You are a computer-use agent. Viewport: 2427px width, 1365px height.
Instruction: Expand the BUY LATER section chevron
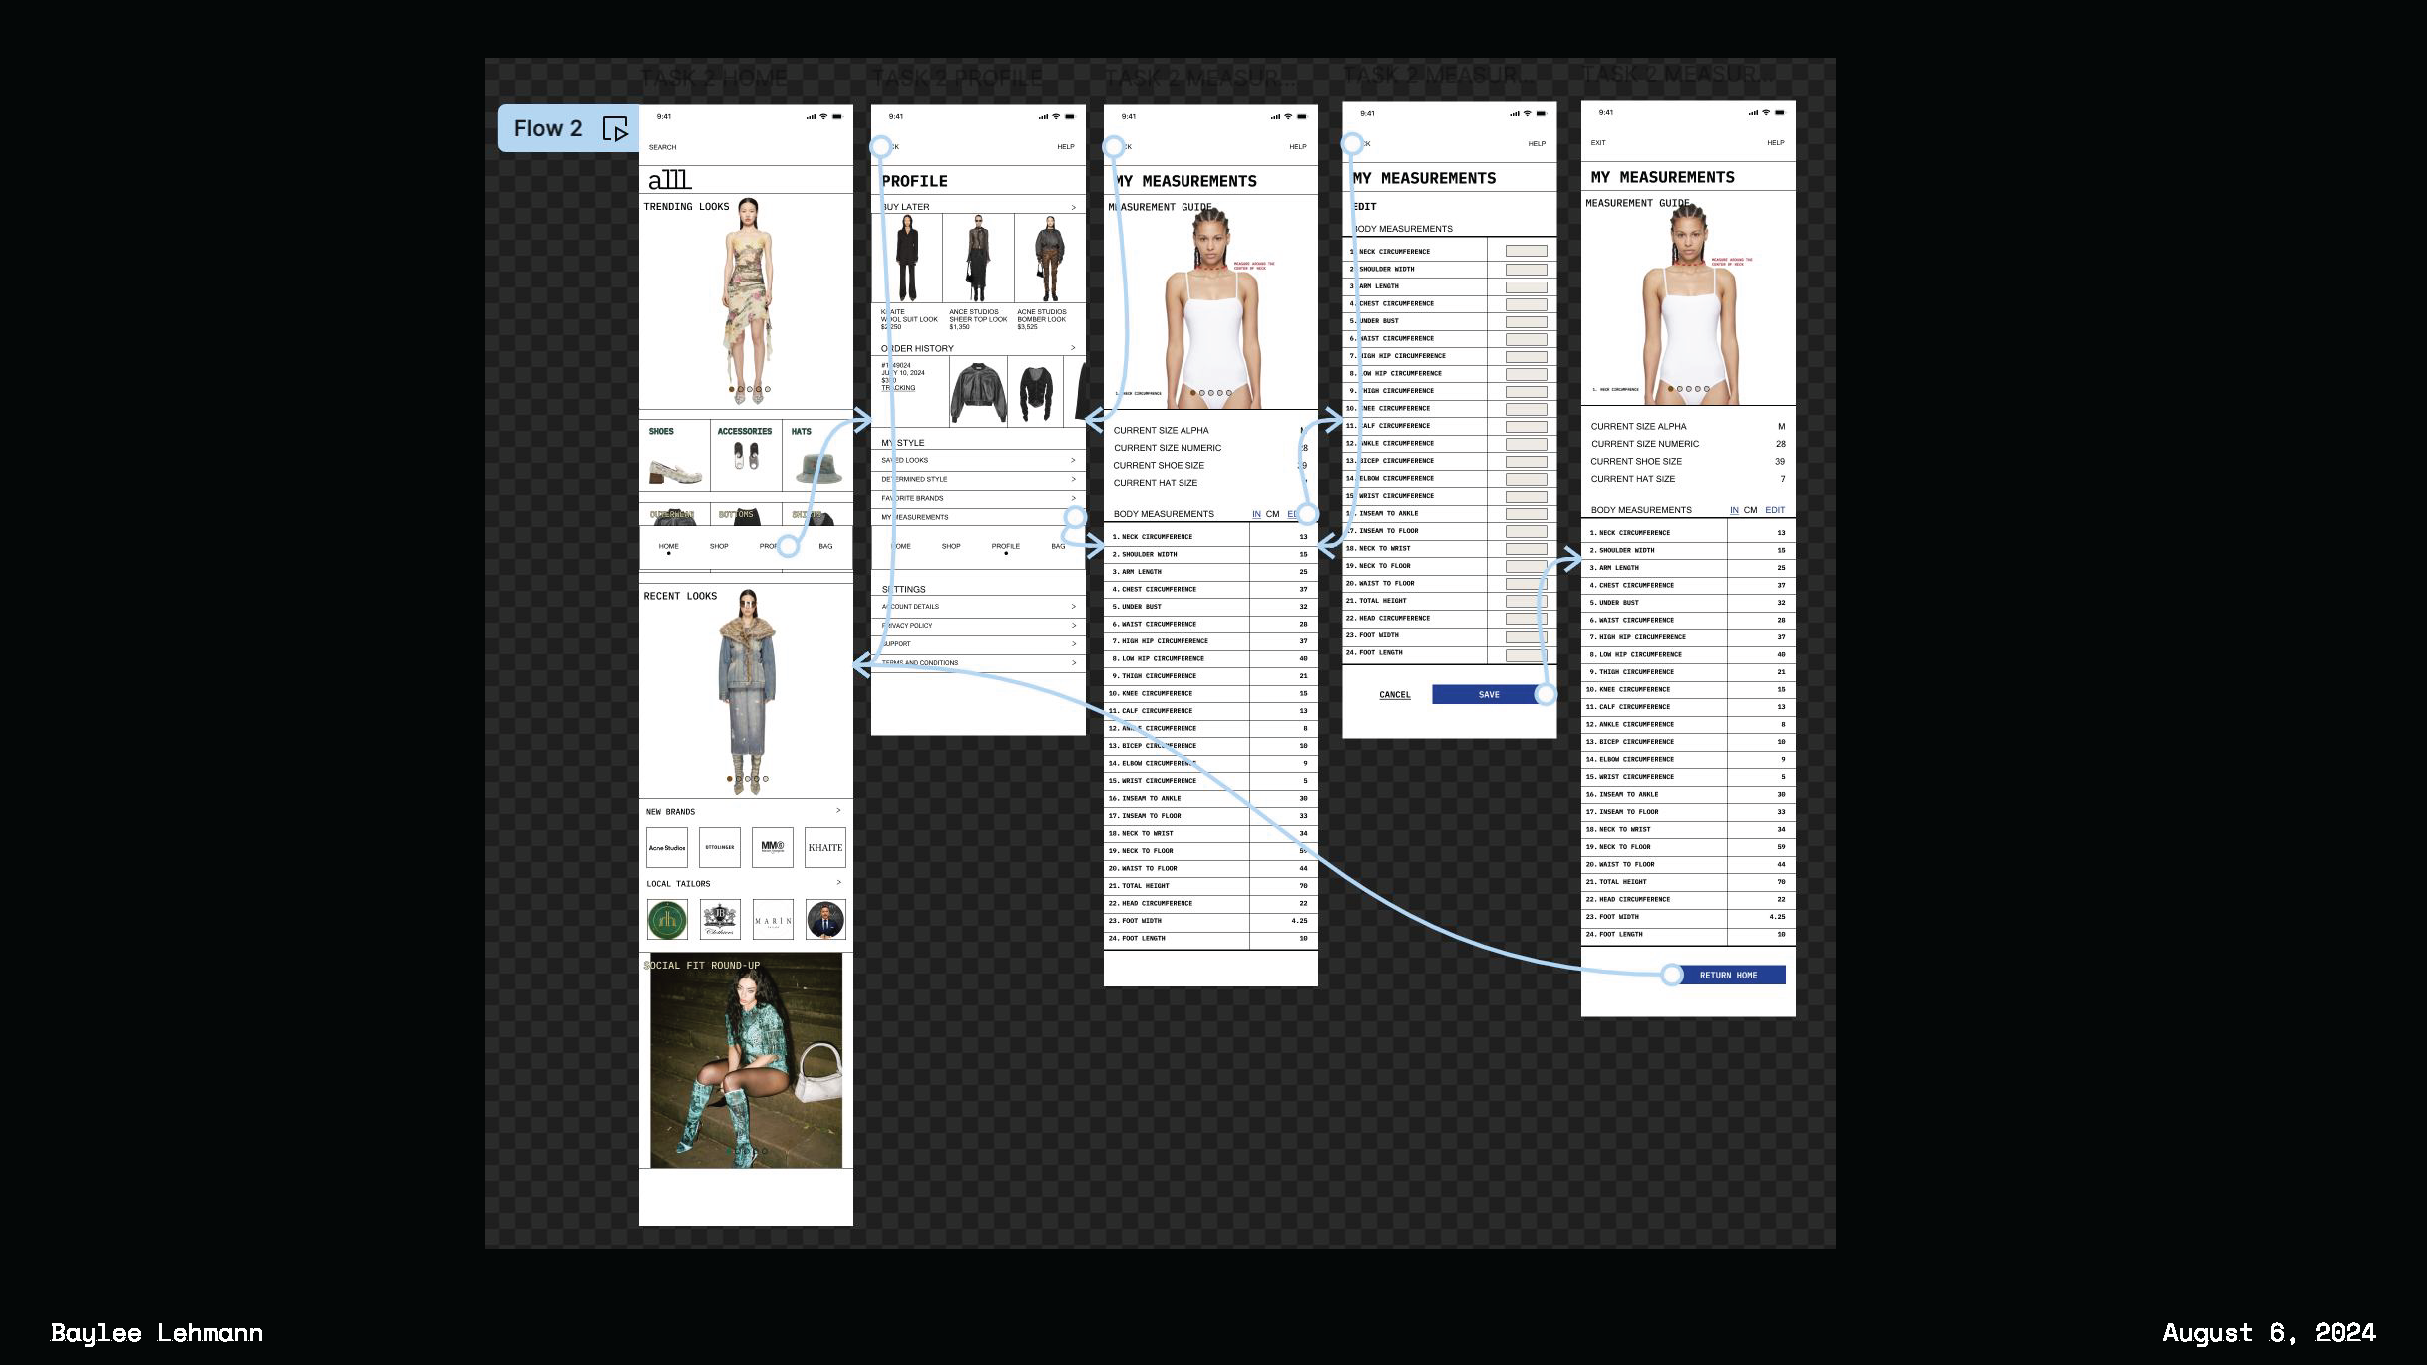1073,208
